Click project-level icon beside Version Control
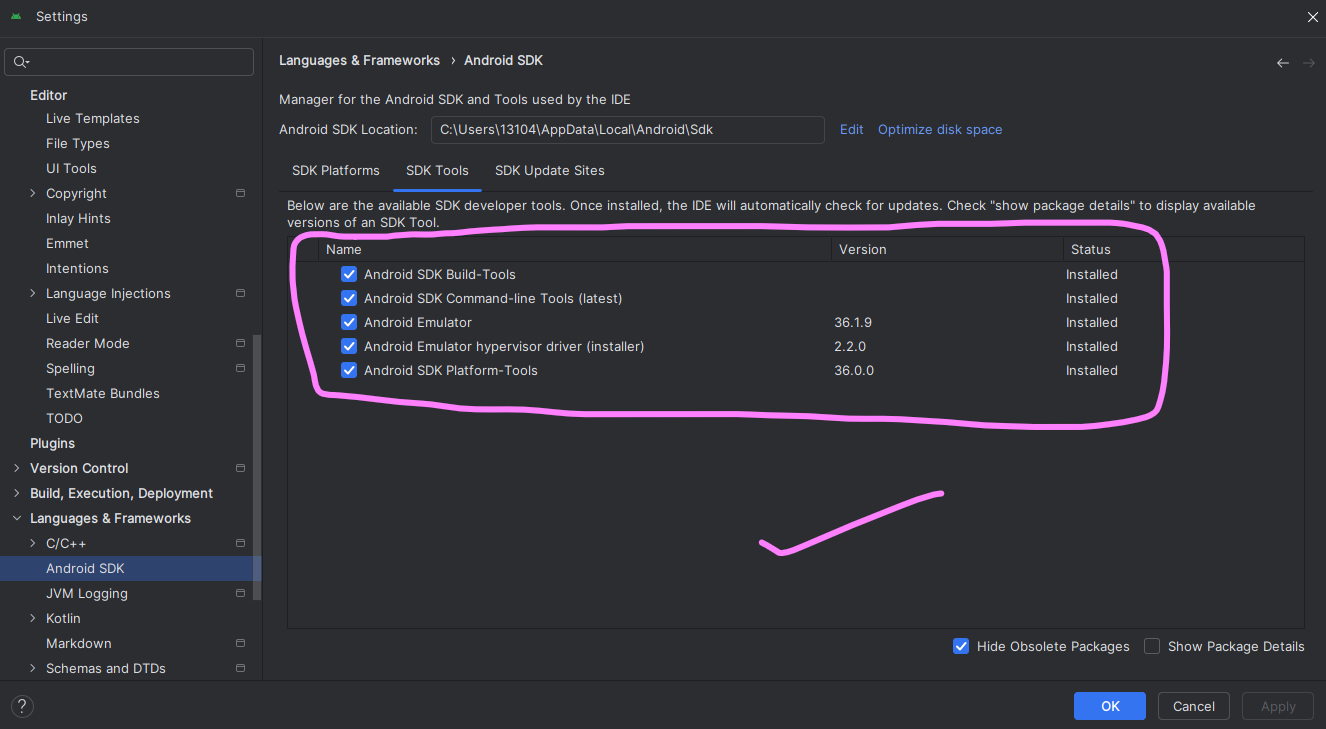 240,468
